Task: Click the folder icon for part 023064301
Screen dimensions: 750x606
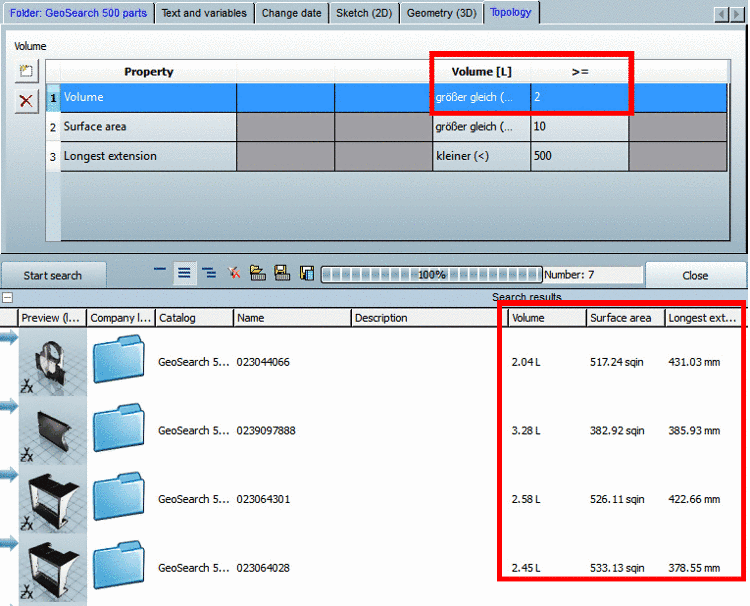Action: click(x=119, y=496)
